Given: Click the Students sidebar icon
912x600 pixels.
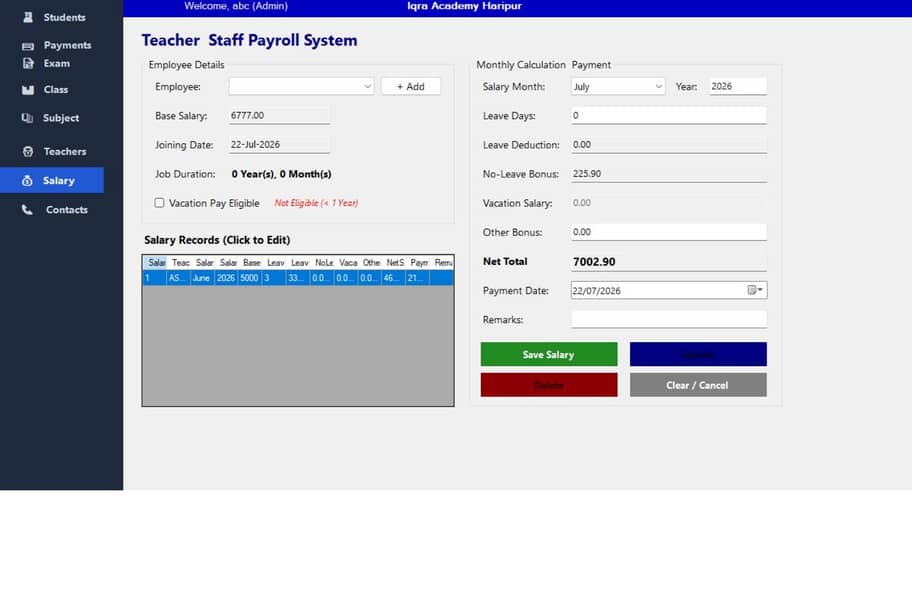Looking at the screenshot, I should [27, 17].
